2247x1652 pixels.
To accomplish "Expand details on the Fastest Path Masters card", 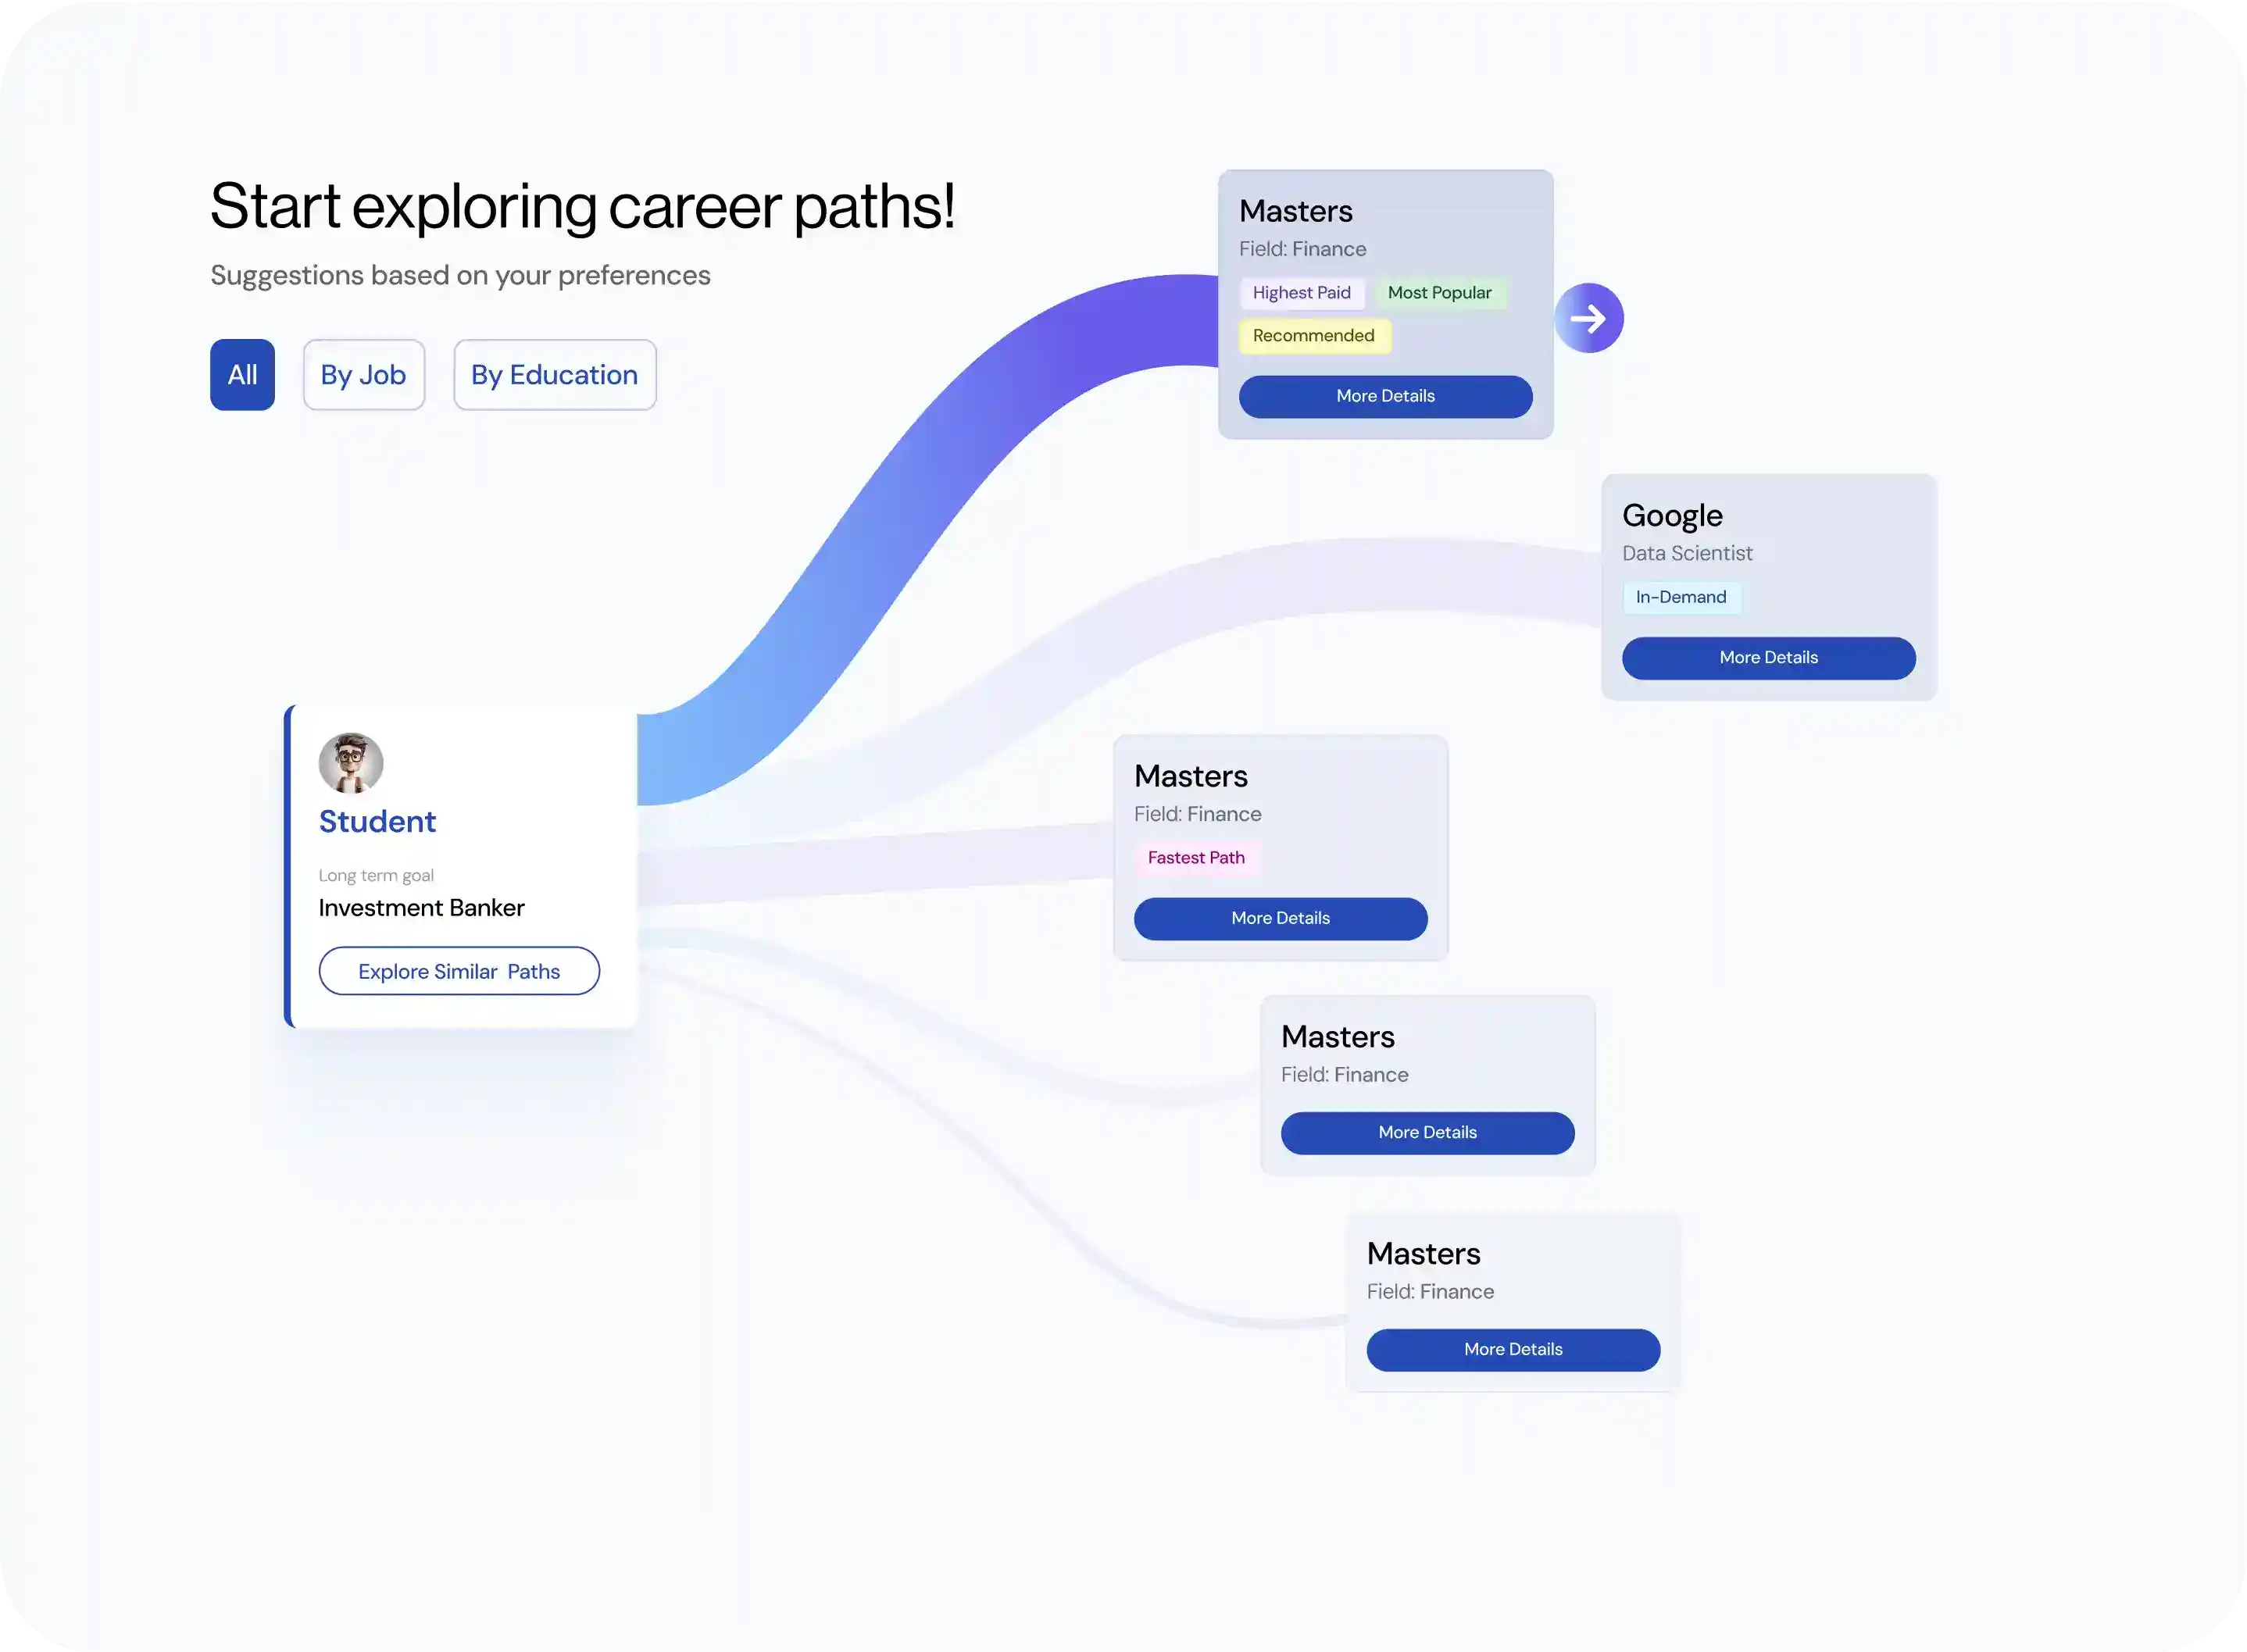I will [1280, 918].
